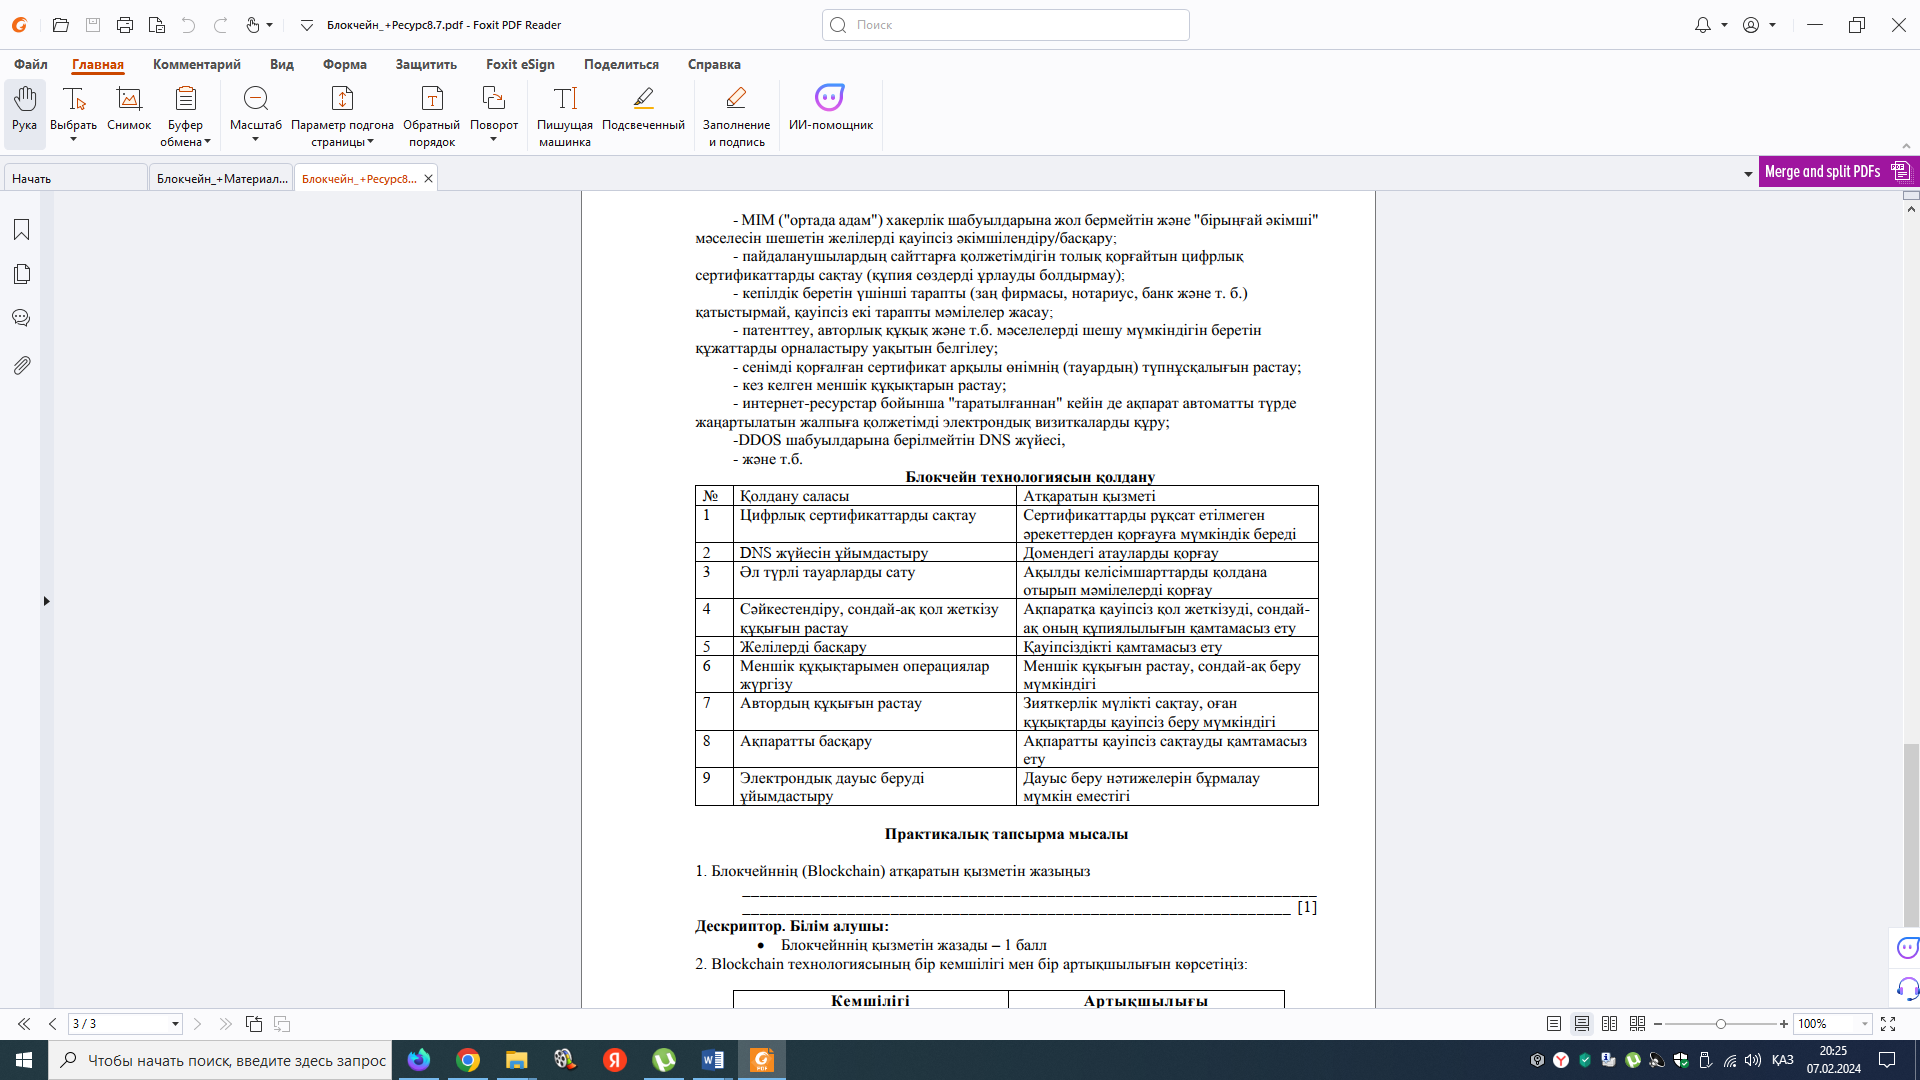Switch to the Блокчейн_+Материал document tab
1920x1080 pixels.
(x=221, y=179)
